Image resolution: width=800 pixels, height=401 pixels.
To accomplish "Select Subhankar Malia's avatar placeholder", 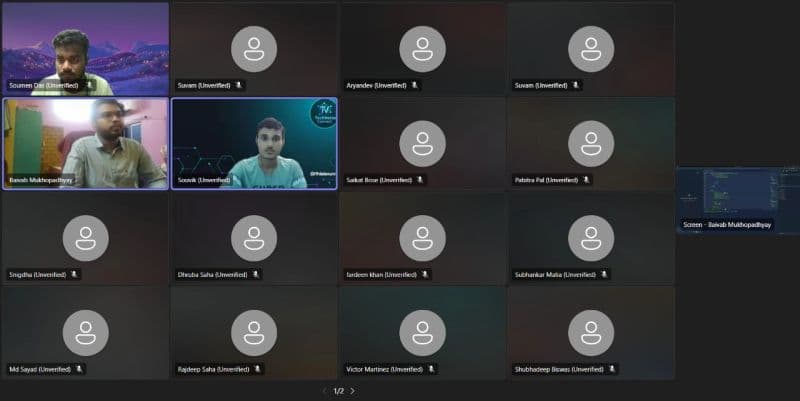I will pyautogui.click(x=591, y=237).
